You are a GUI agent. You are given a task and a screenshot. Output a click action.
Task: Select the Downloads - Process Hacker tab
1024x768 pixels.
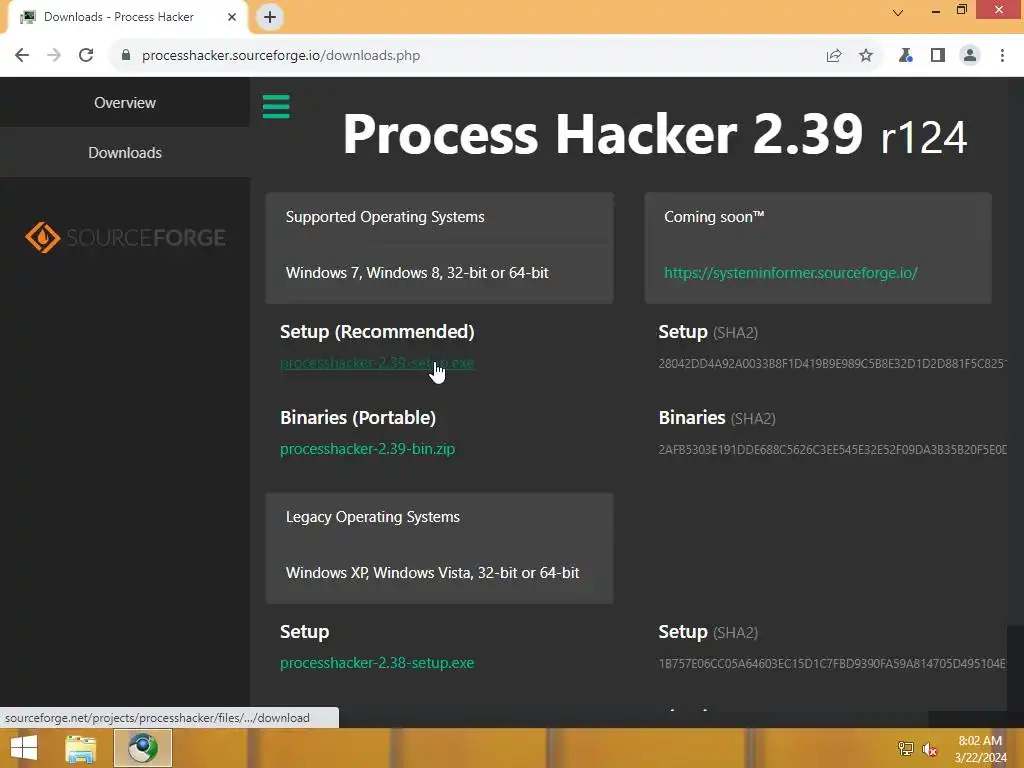coord(128,17)
